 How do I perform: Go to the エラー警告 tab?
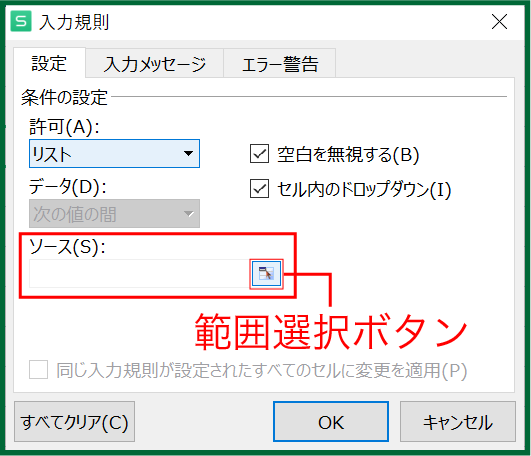click(280, 64)
